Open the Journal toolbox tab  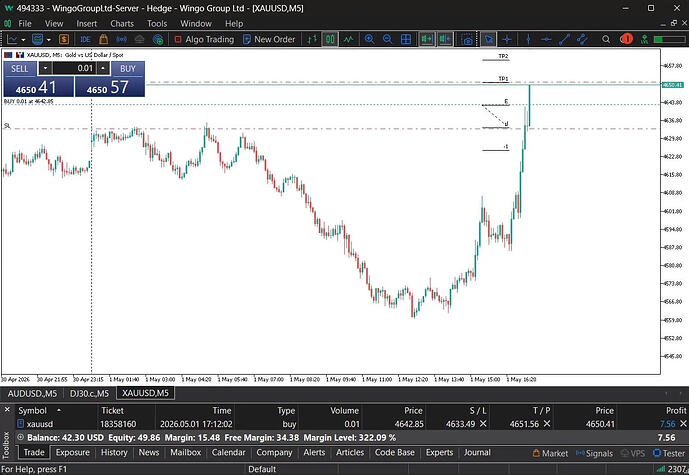click(477, 453)
